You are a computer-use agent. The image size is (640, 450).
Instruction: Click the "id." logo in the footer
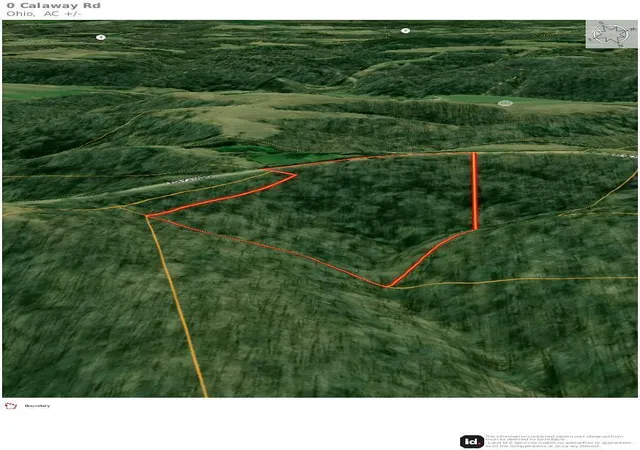point(472,441)
